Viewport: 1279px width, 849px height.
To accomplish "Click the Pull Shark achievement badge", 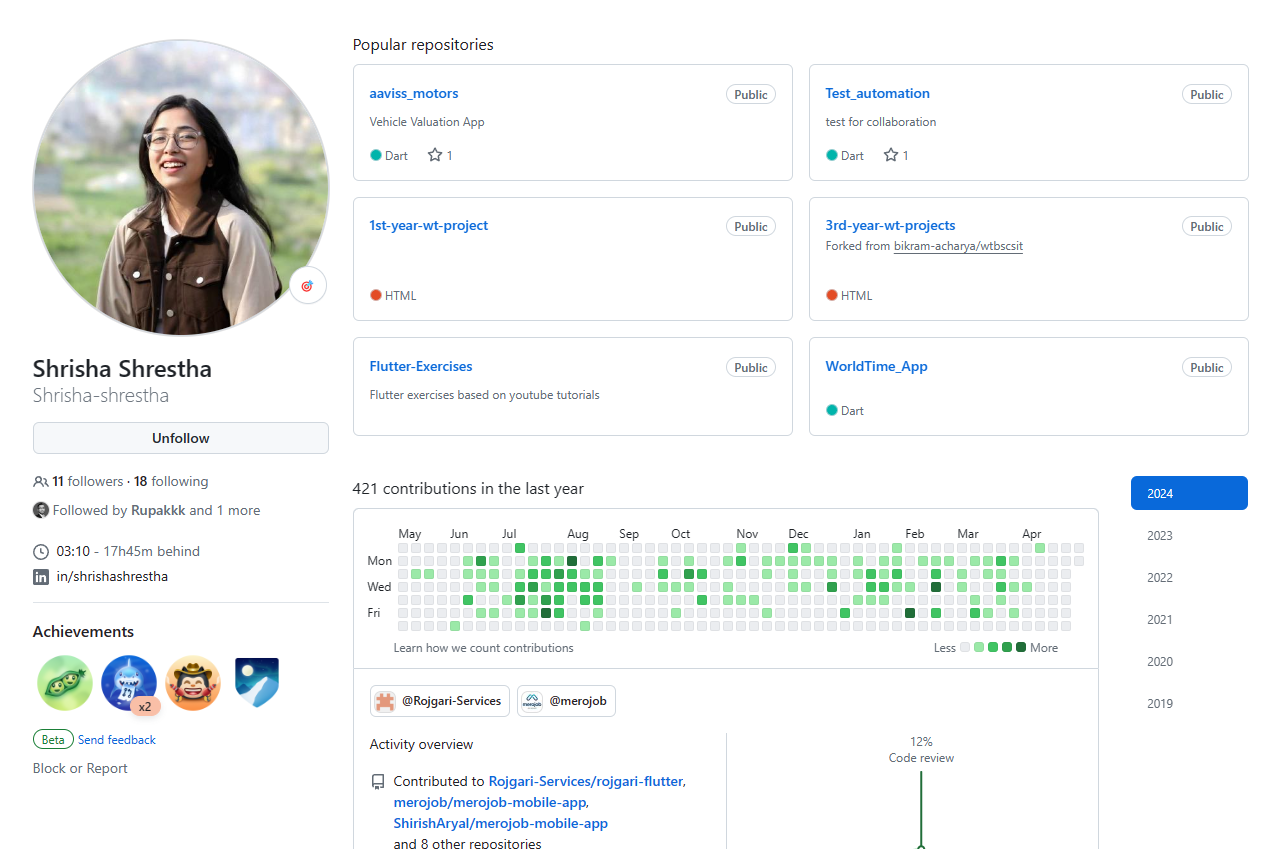I will coord(128,682).
